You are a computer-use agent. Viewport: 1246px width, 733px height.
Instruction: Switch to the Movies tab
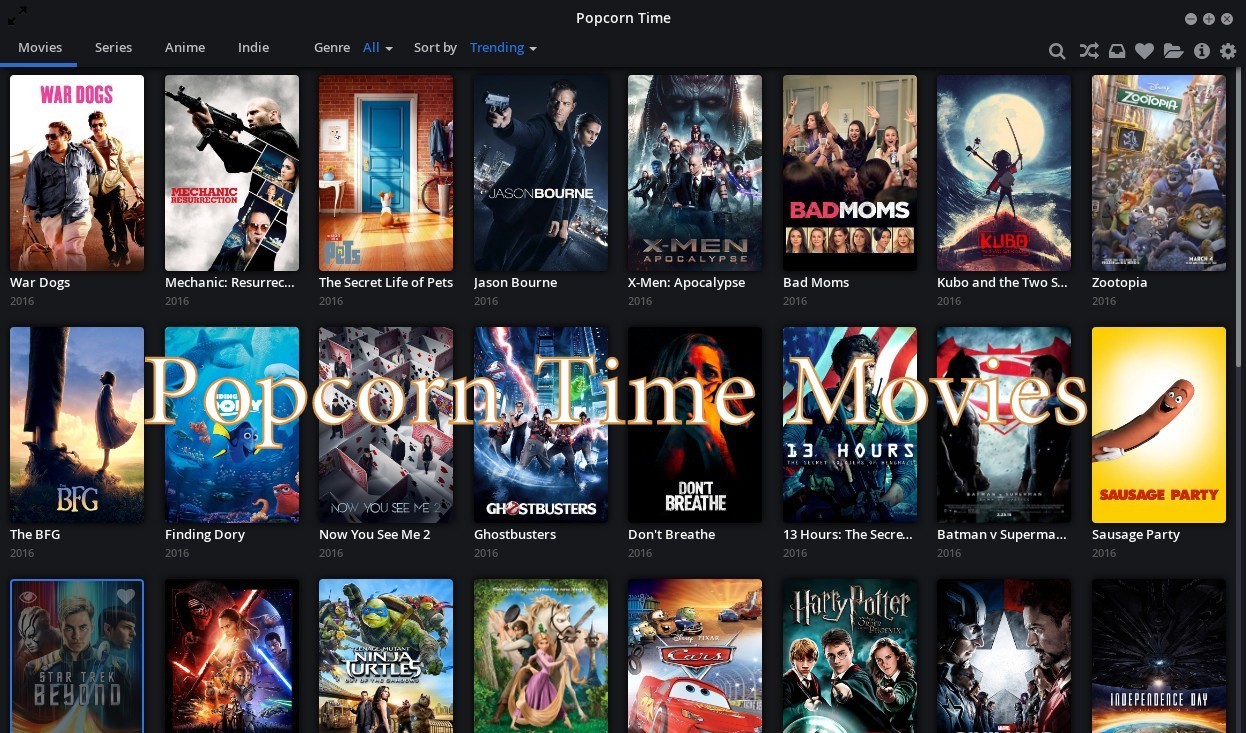pyautogui.click(x=40, y=47)
